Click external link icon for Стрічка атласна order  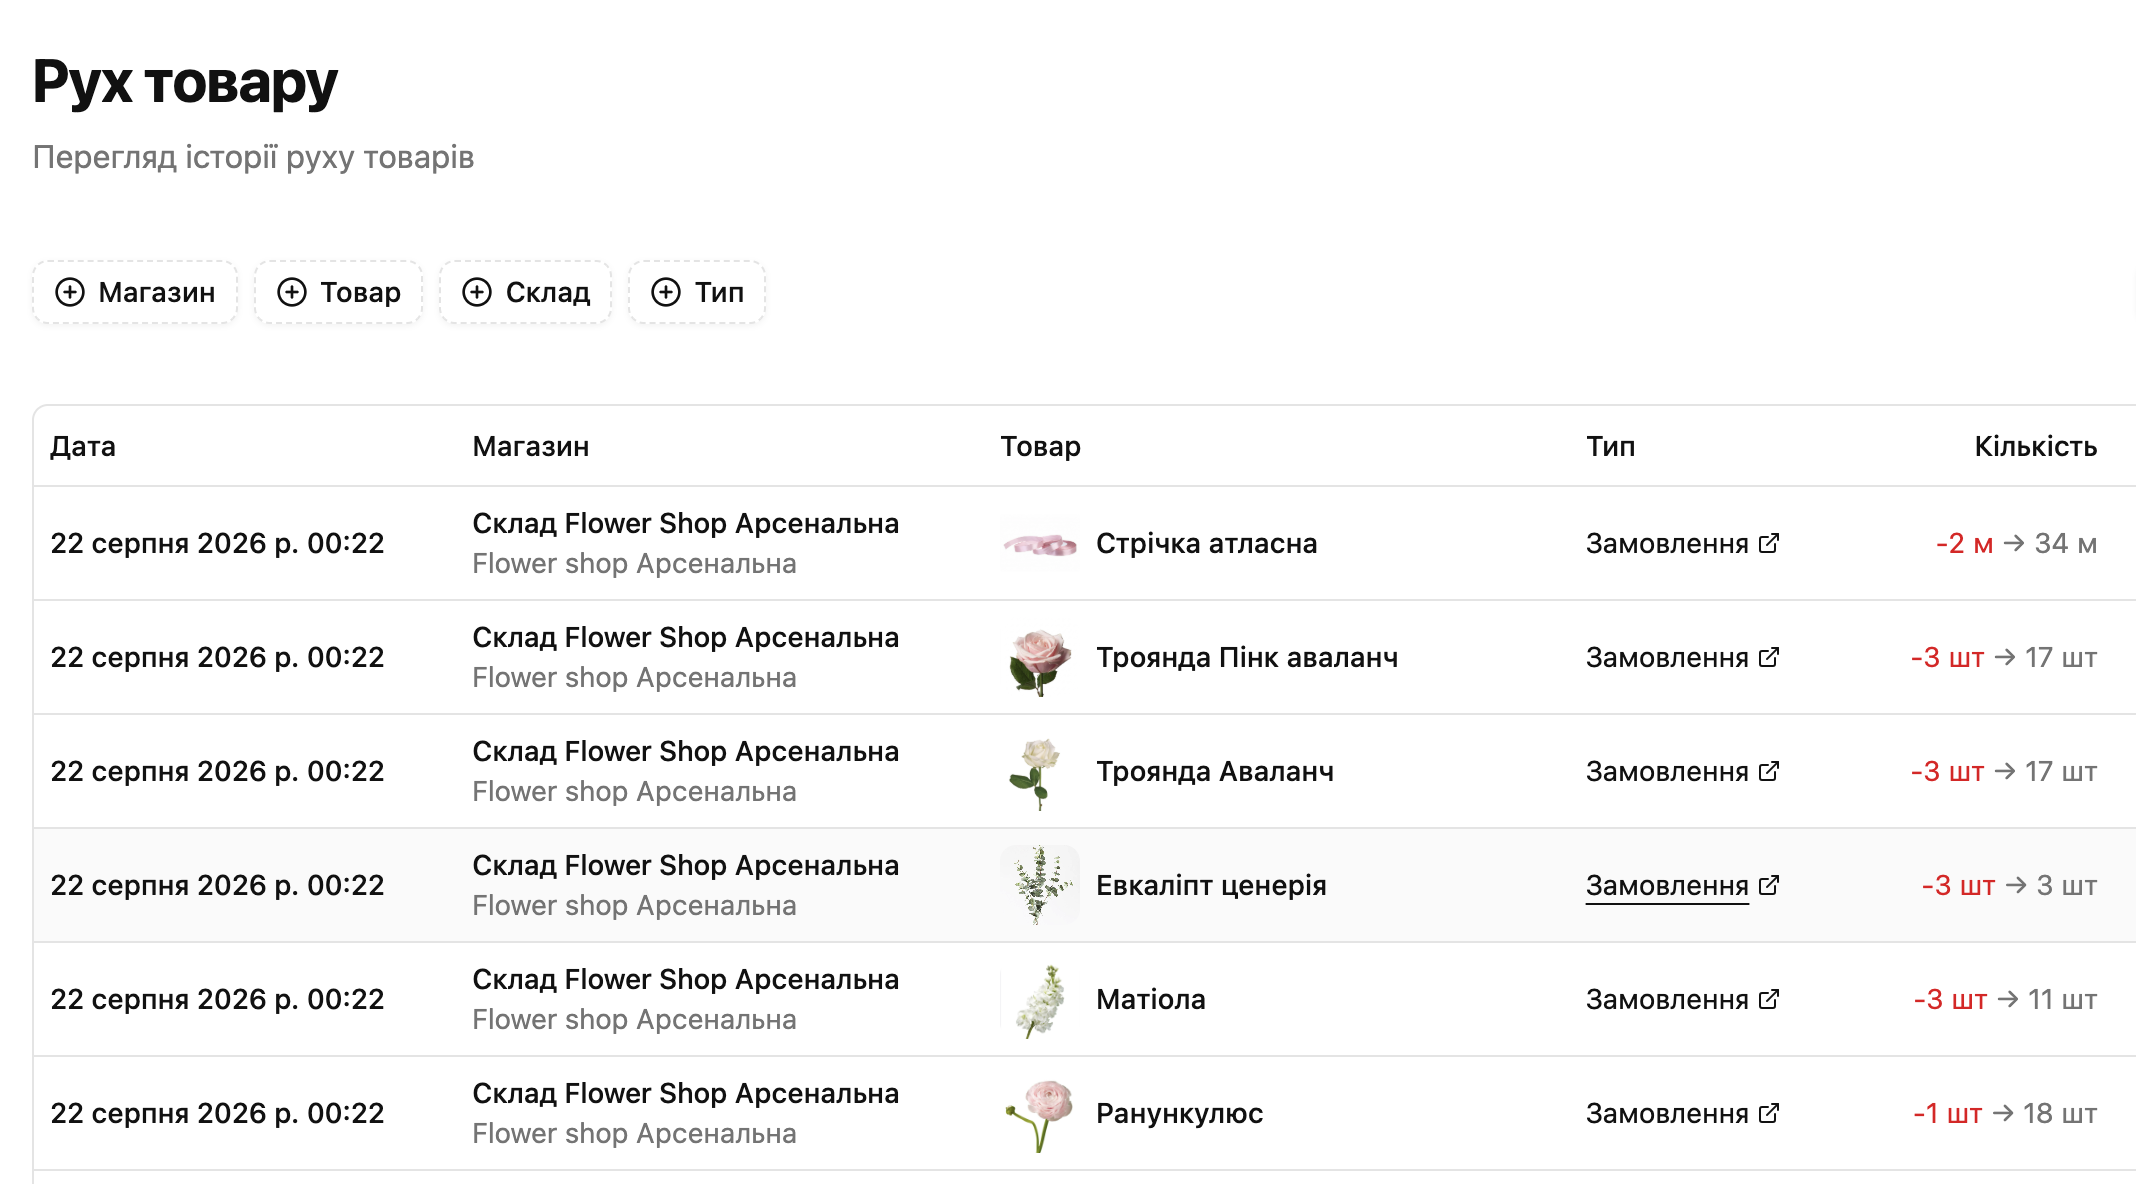pos(1769,543)
